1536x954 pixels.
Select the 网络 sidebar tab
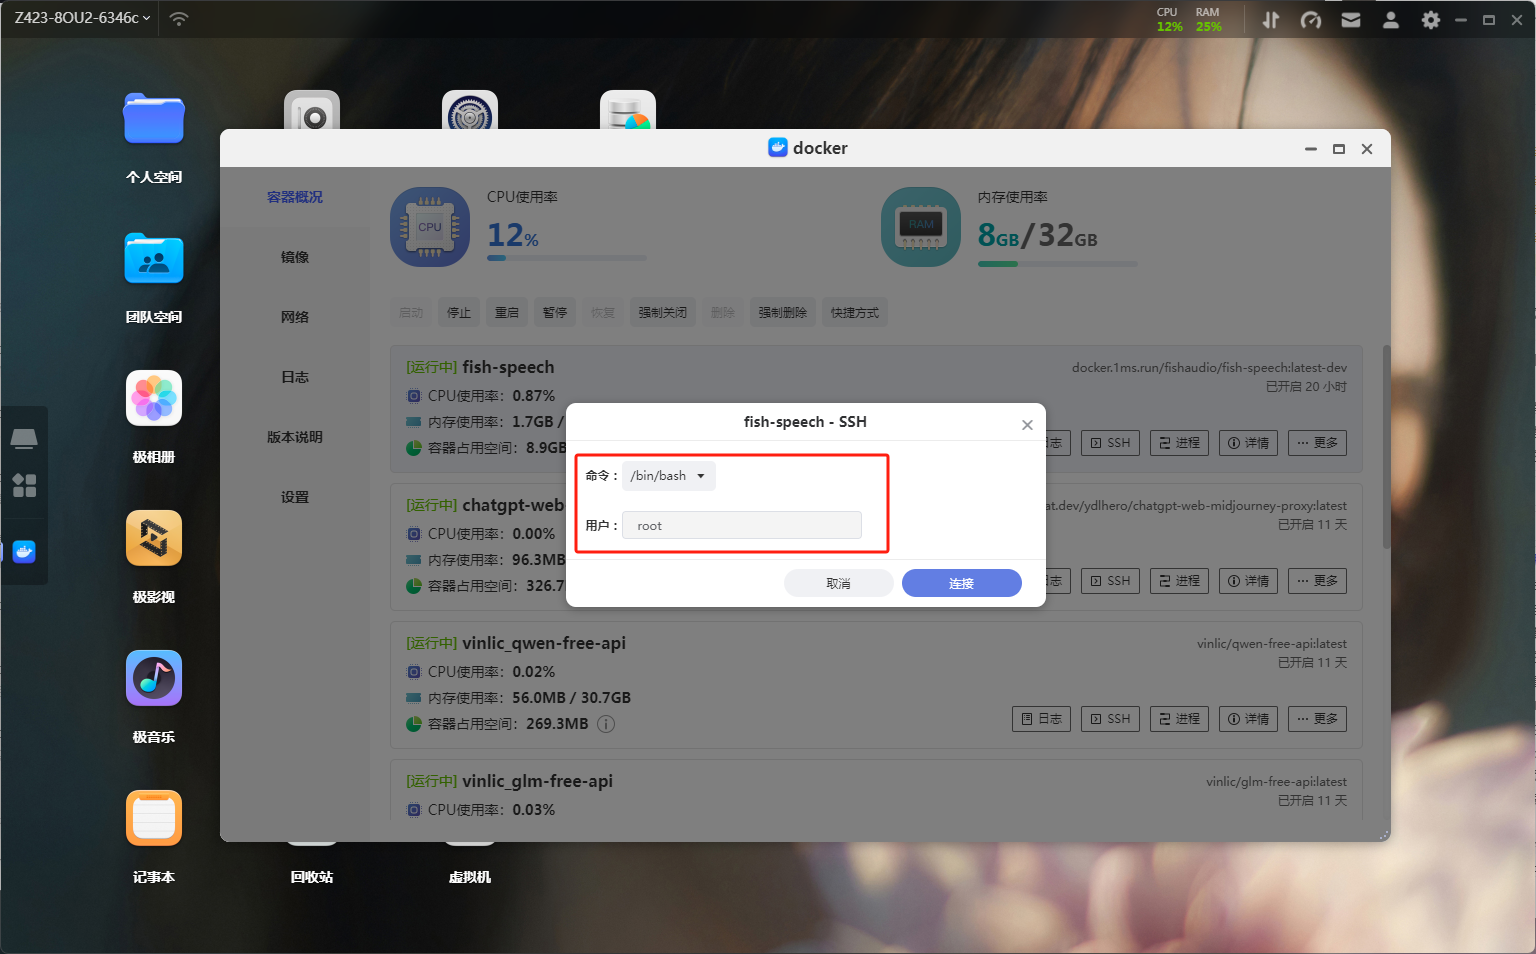tap(295, 317)
